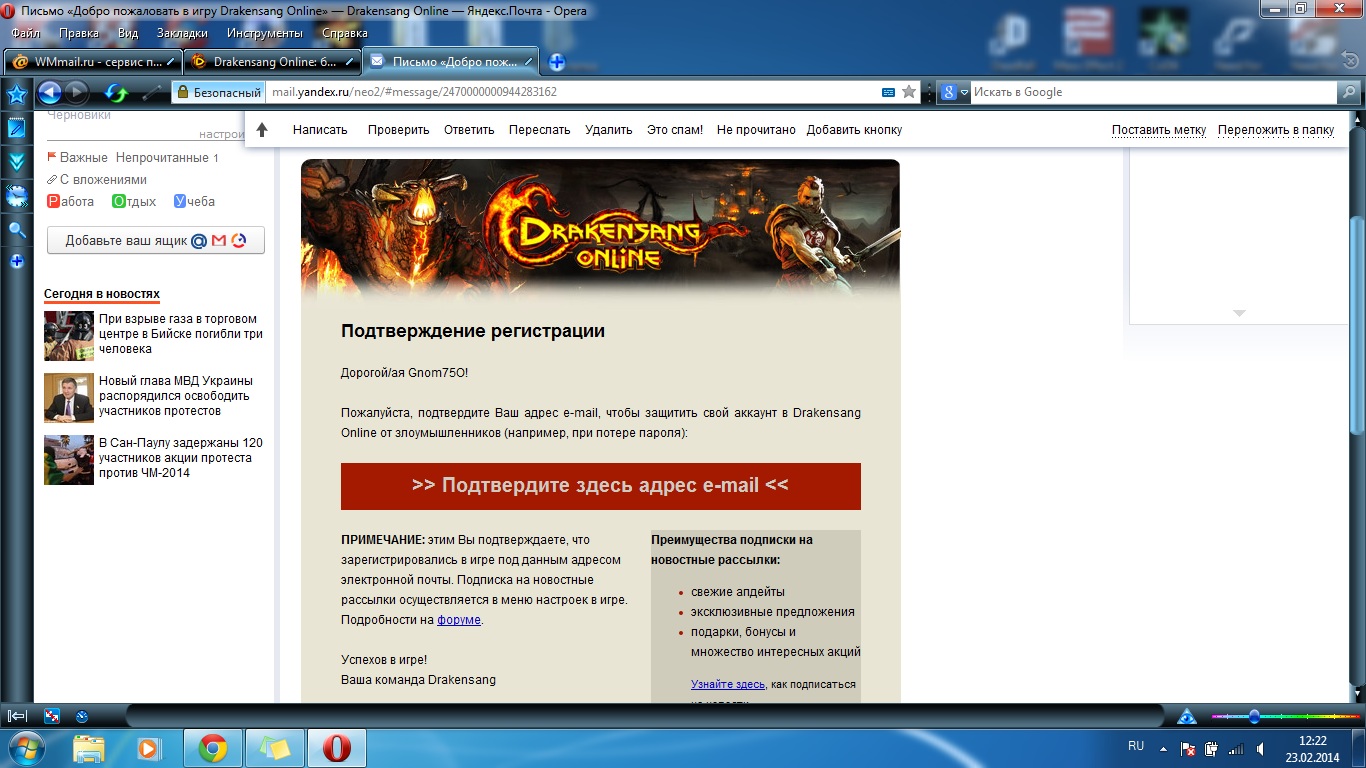The height and width of the screenshot is (768, 1366).
Task: Click Не прочитано to mark unread
Action: tap(756, 130)
